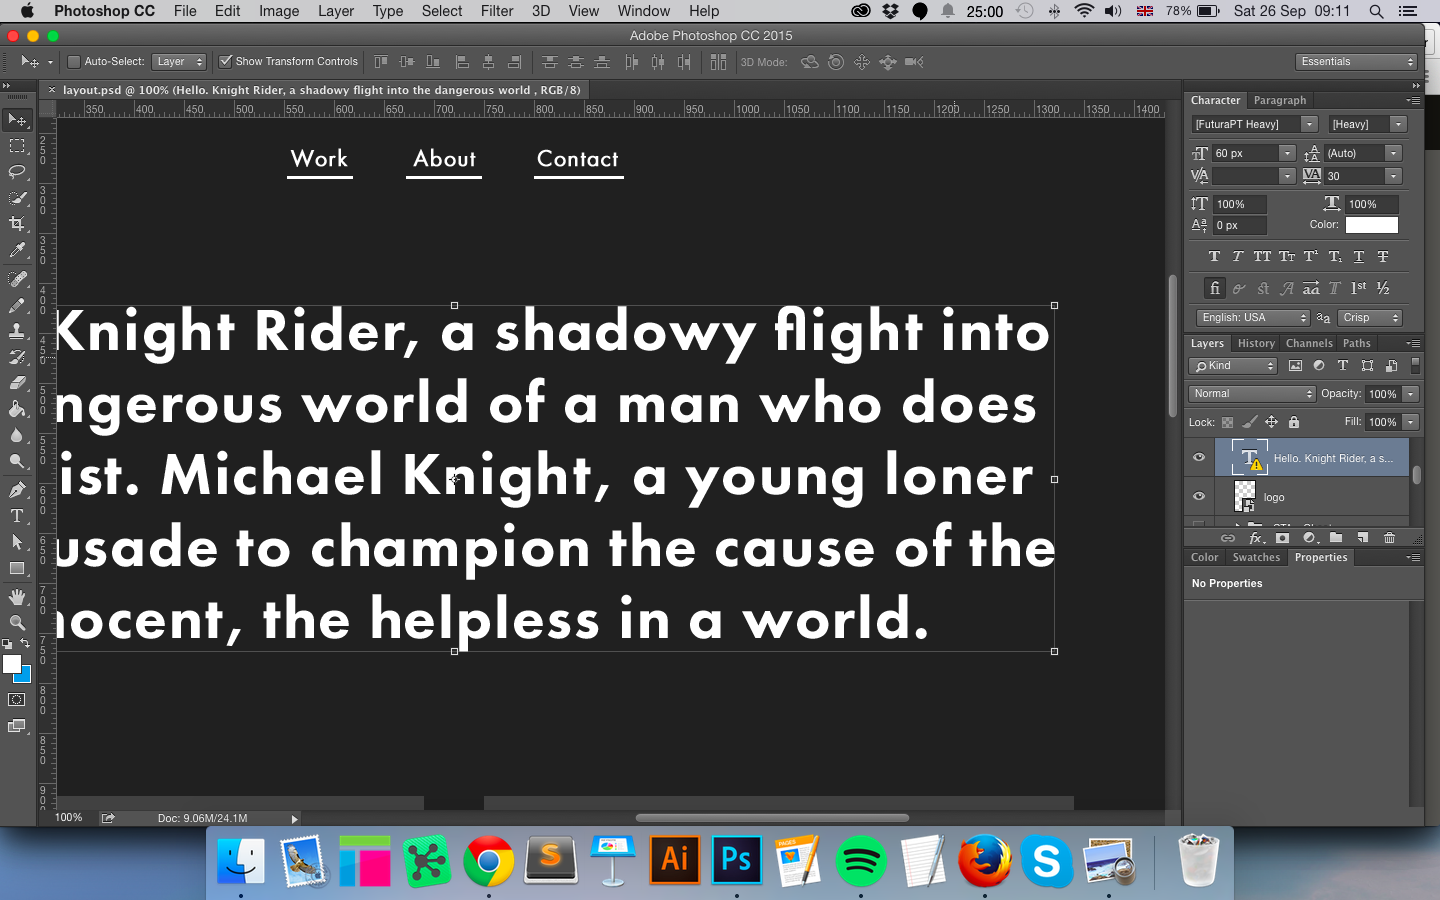Toggle lock transparent pixels
Image resolution: width=1440 pixels, height=900 pixels.
tap(1227, 422)
